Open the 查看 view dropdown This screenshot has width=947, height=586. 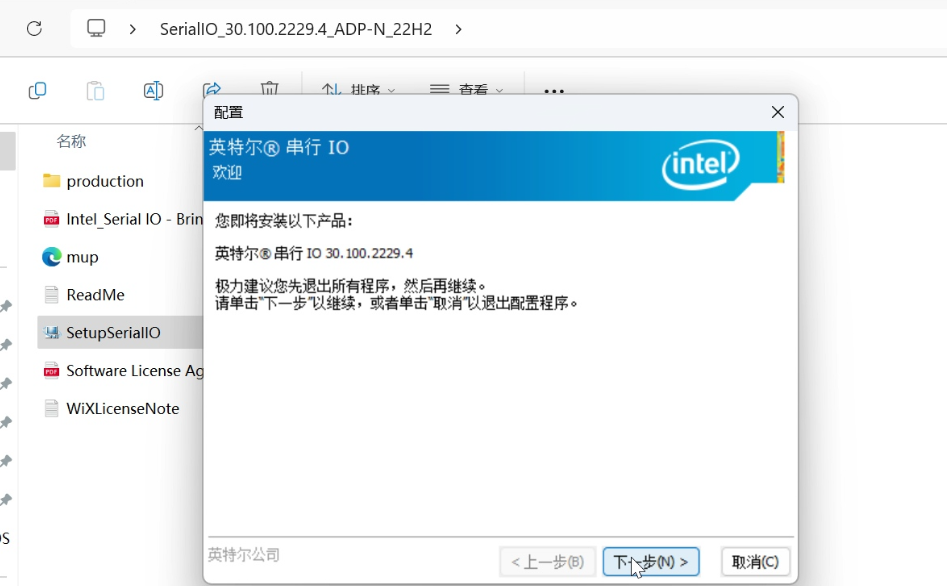467,91
